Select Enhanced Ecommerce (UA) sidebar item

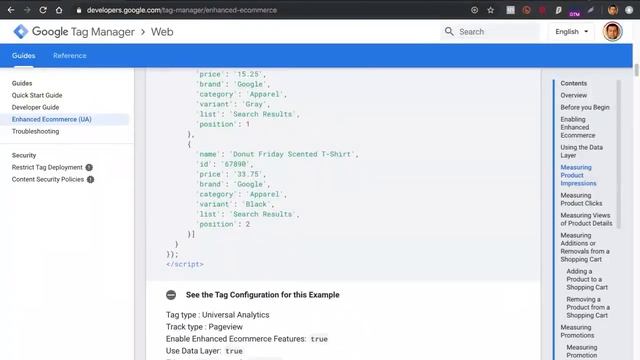64,119
